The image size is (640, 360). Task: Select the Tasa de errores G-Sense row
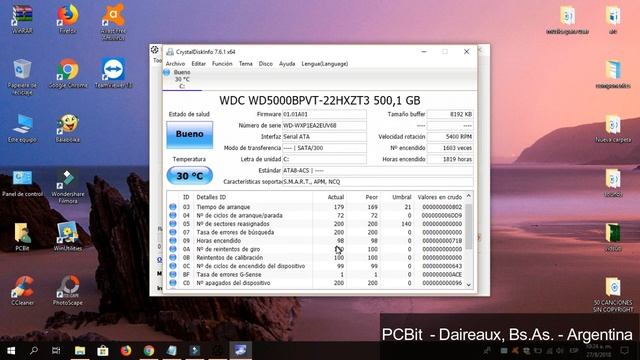pos(316,275)
